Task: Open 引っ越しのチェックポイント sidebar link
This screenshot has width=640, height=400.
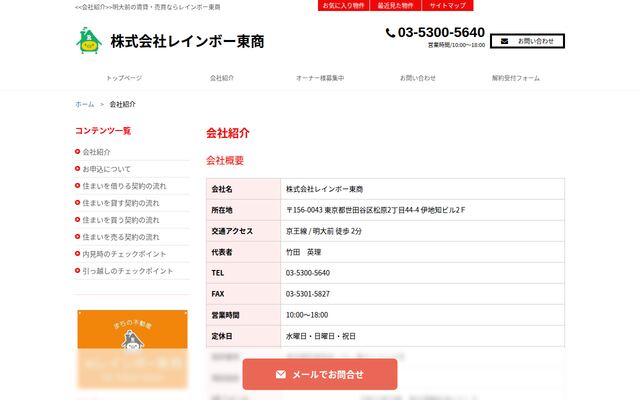Action: [x=128, y=271]
